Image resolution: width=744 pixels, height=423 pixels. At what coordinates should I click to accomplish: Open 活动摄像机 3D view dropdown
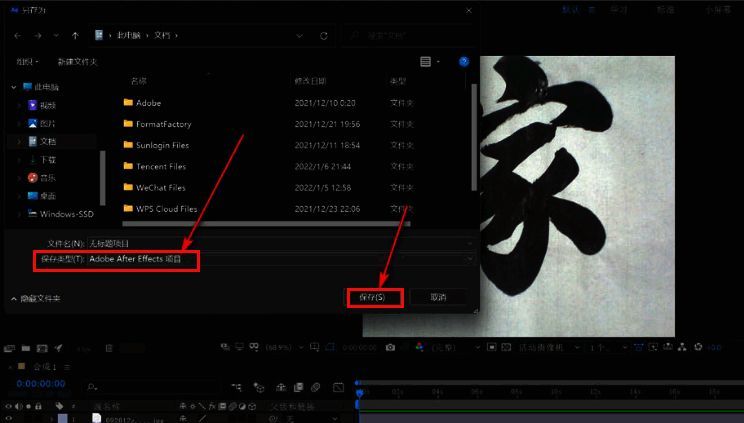549,348
